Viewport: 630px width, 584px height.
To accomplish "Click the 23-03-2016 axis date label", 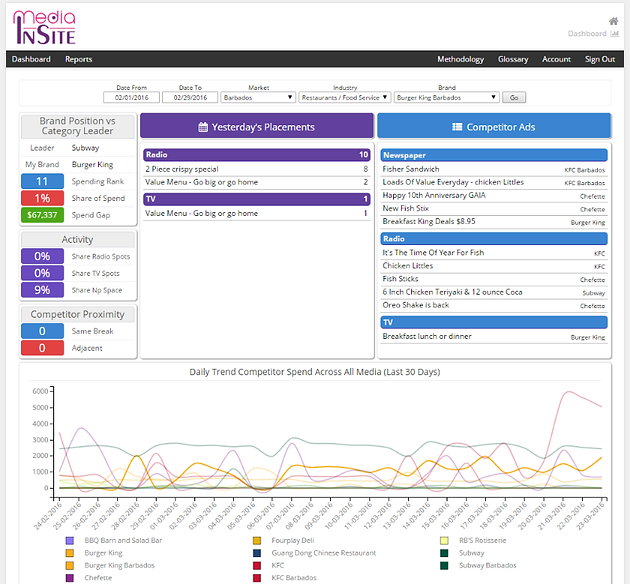I will pyautogui.click(x=591, y=516).
